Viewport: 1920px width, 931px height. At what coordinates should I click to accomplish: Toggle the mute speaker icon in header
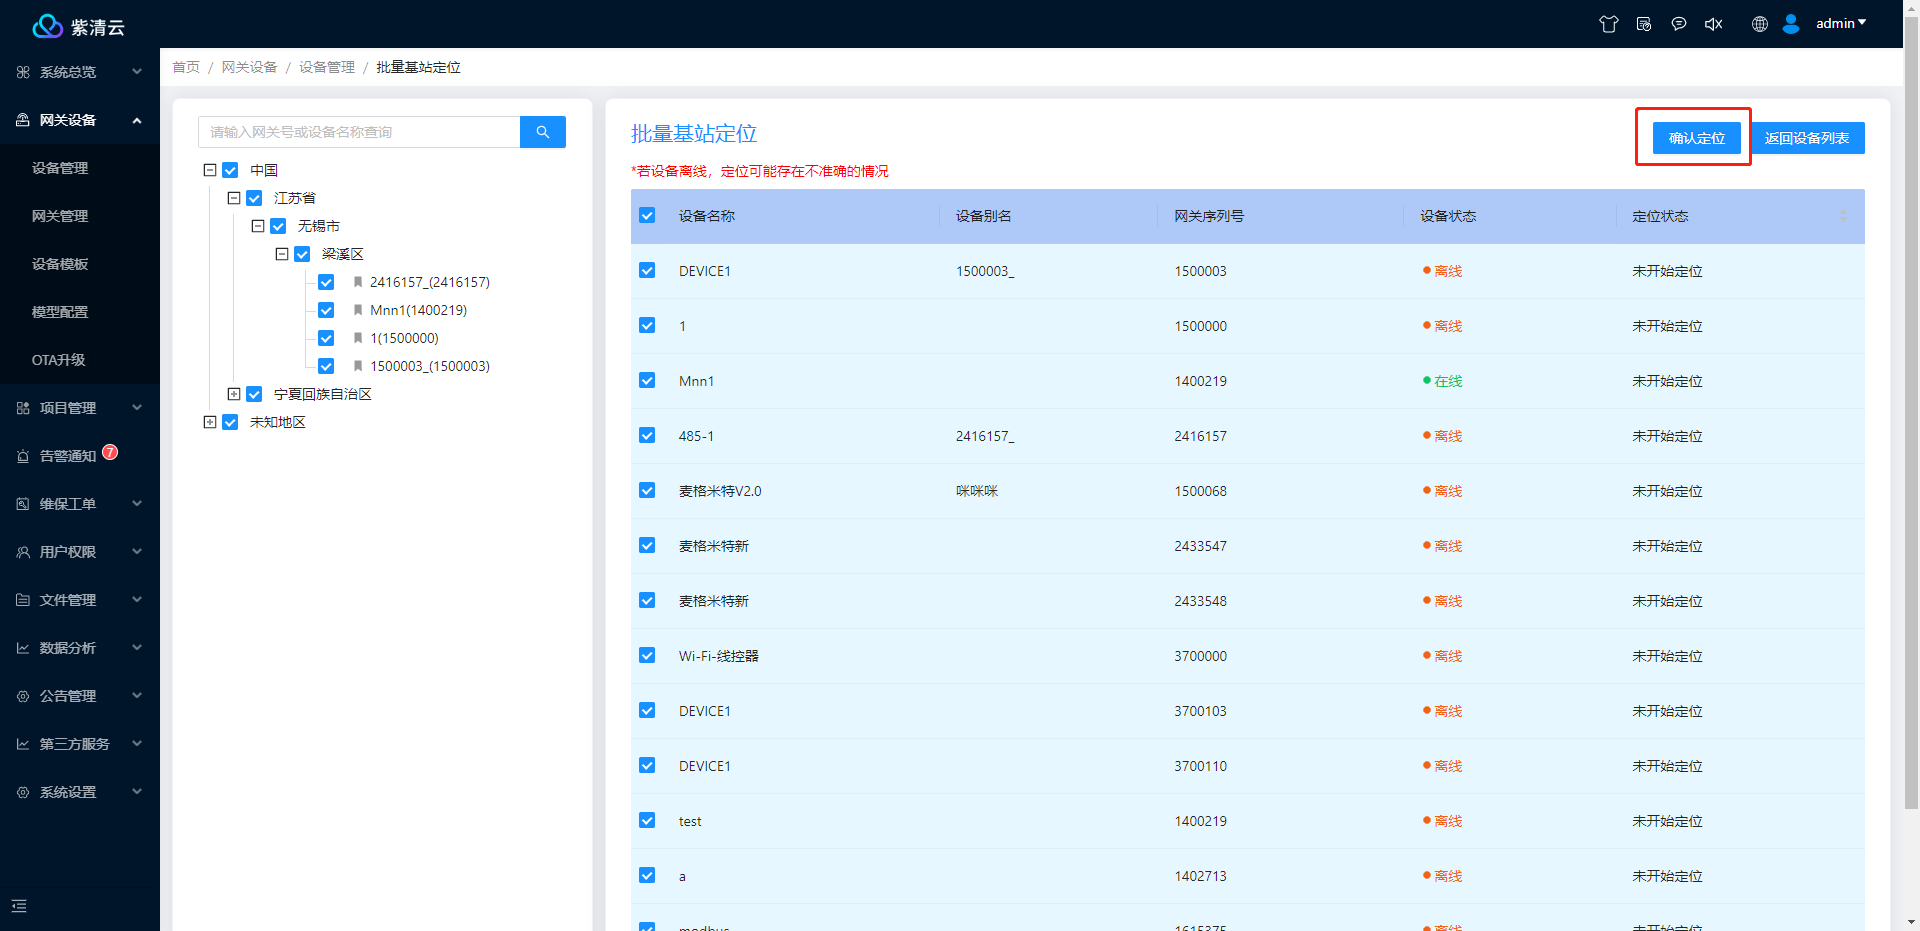click(1713, 24)
